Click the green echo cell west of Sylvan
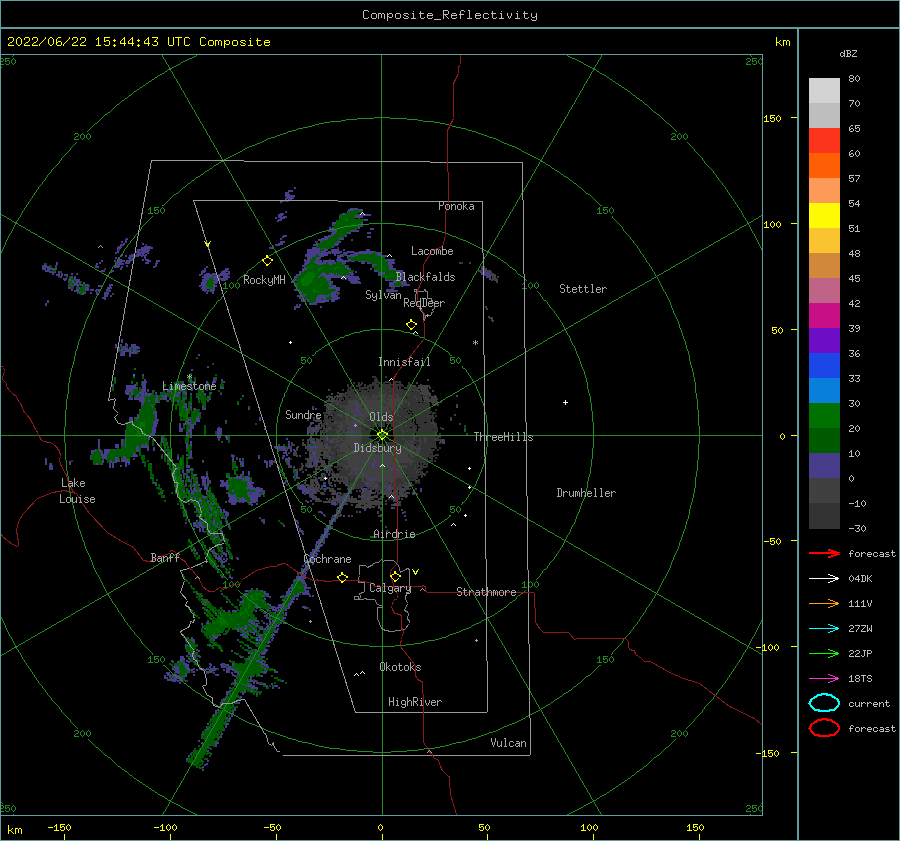The width and height of the screenshot is (900, 841). [316, 280]
